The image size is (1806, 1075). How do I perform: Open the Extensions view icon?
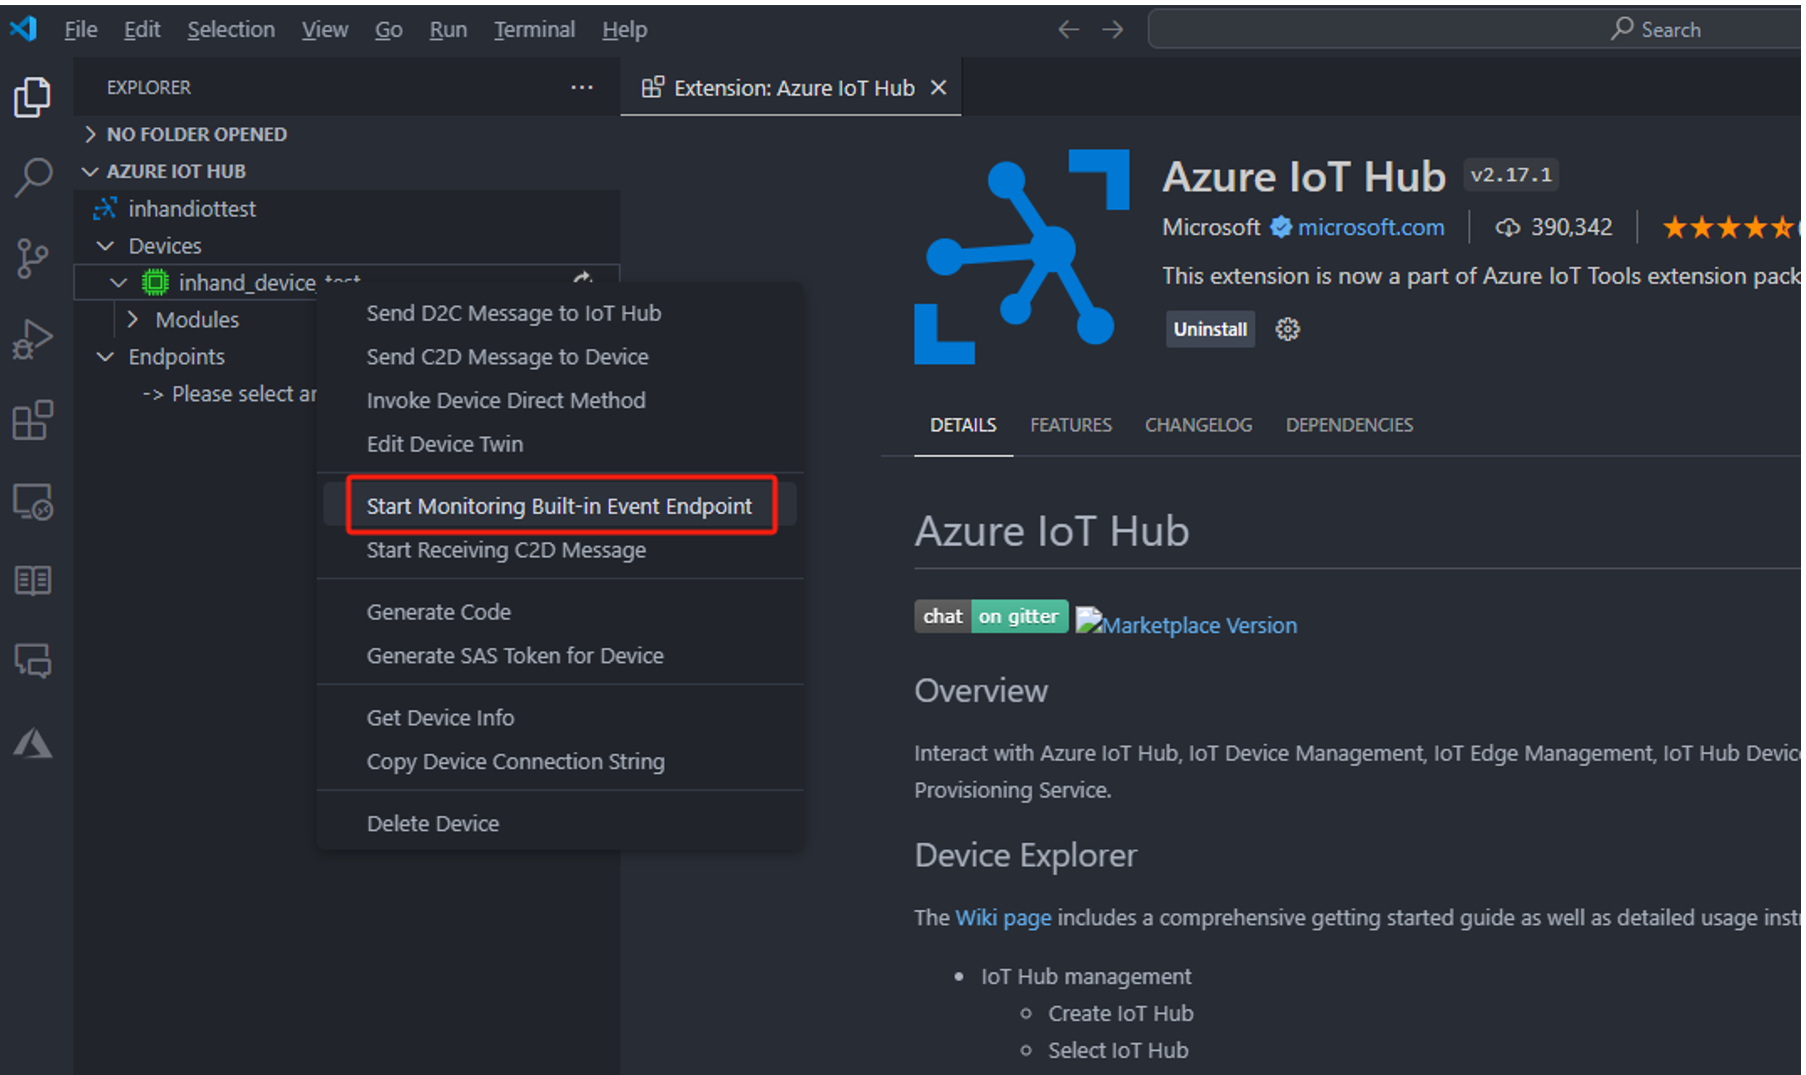32,420
